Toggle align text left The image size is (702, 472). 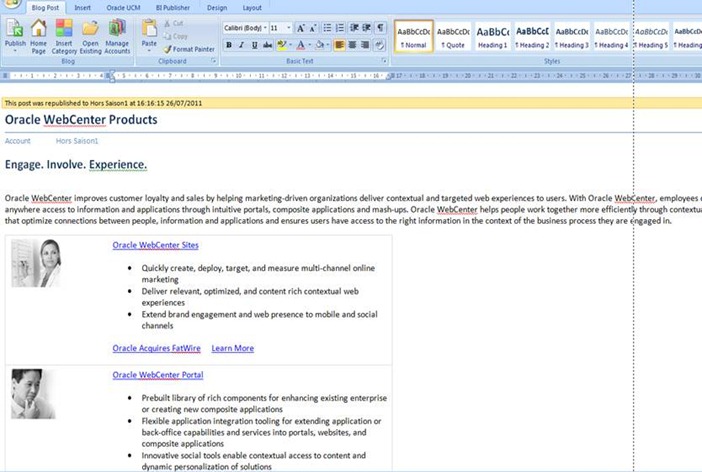pos(340,45)
